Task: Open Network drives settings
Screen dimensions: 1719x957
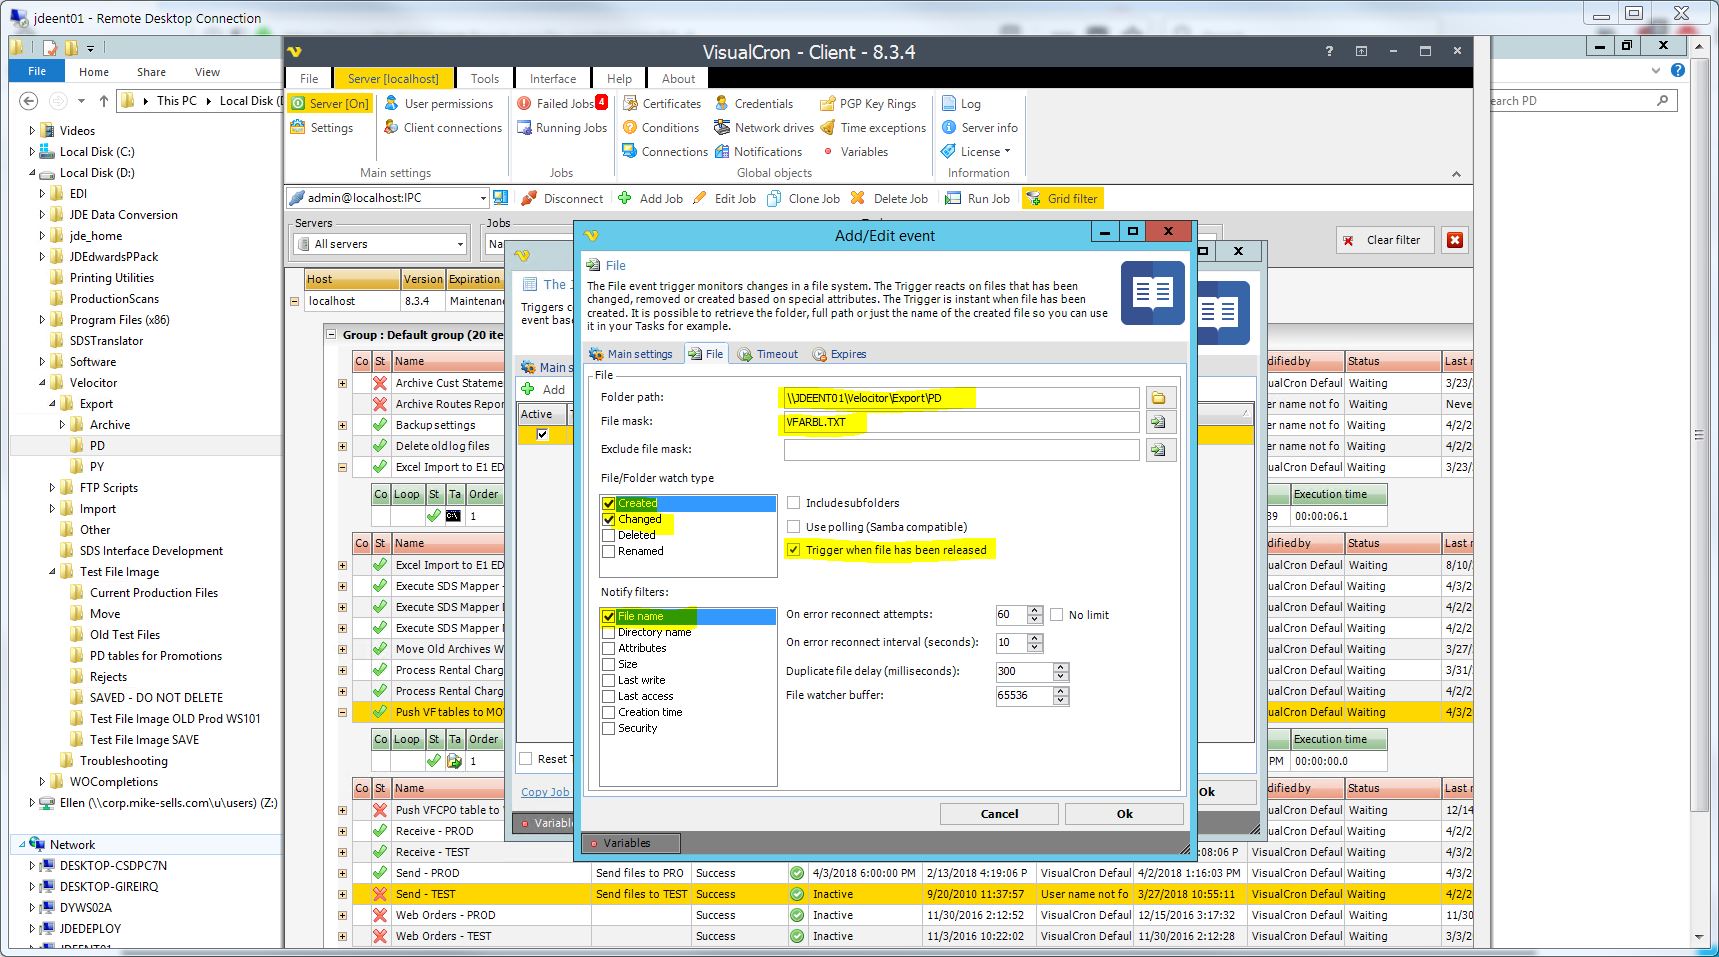Action: [764, 127]
